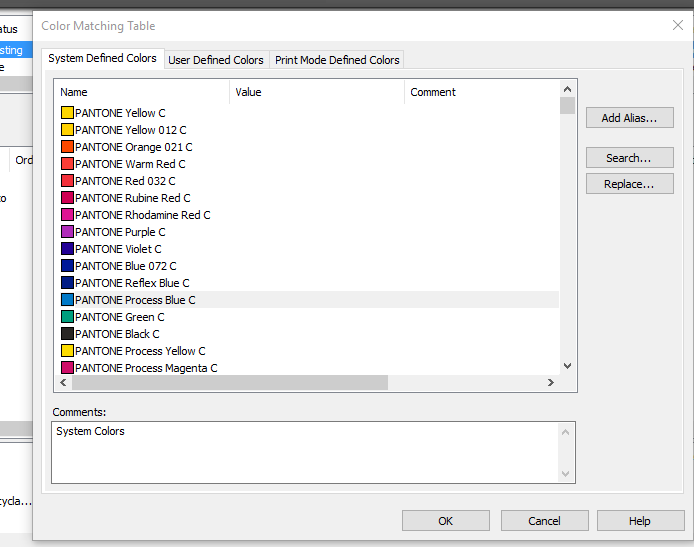Select the 'PANTONE Yellow C' row text

pyautogui.click(x=120, y=113)
